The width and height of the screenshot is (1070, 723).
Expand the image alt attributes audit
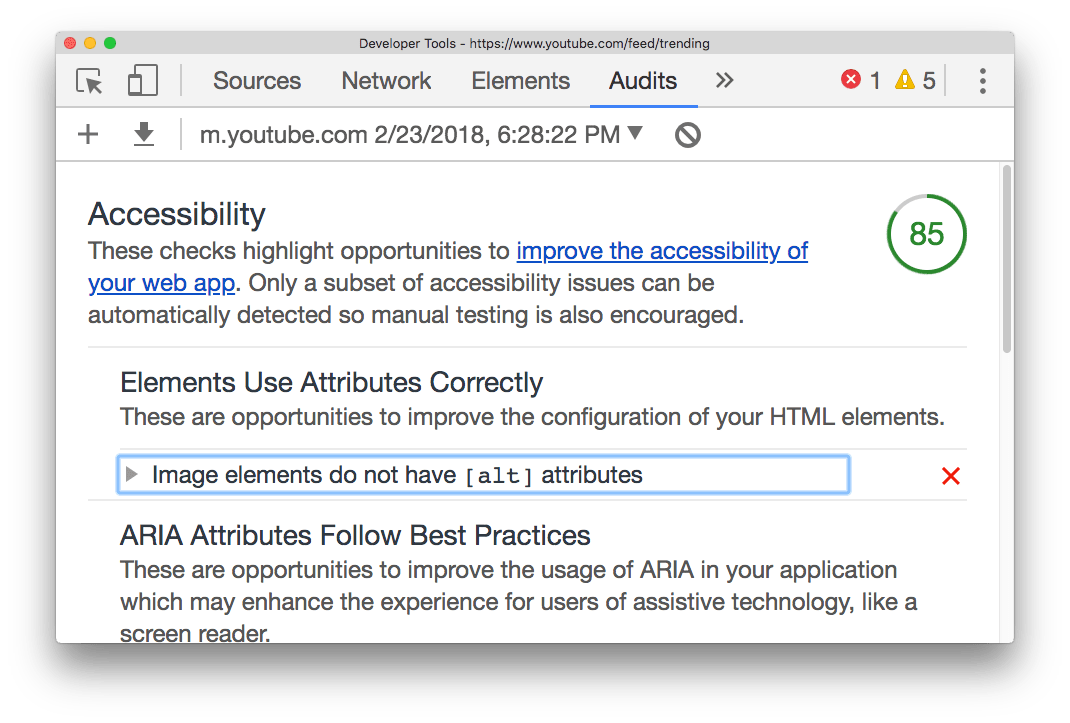(132, 475)
